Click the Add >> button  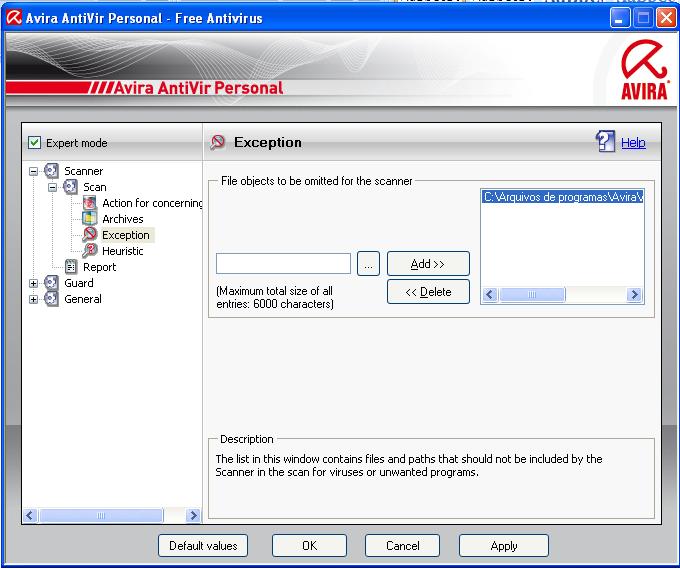428,264
